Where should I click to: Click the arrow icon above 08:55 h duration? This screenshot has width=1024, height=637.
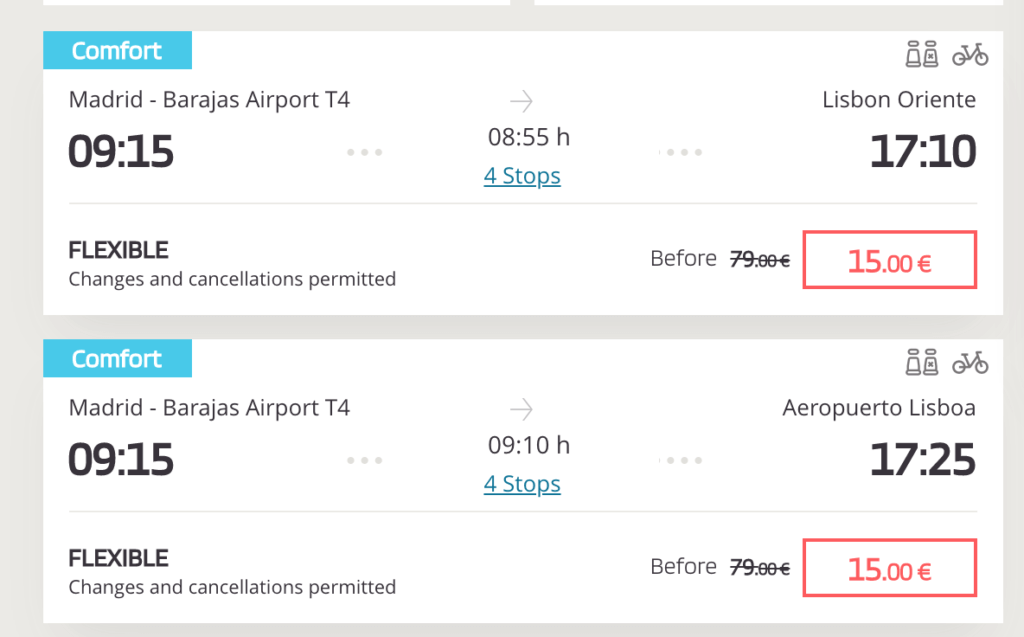tap(522, 100)
